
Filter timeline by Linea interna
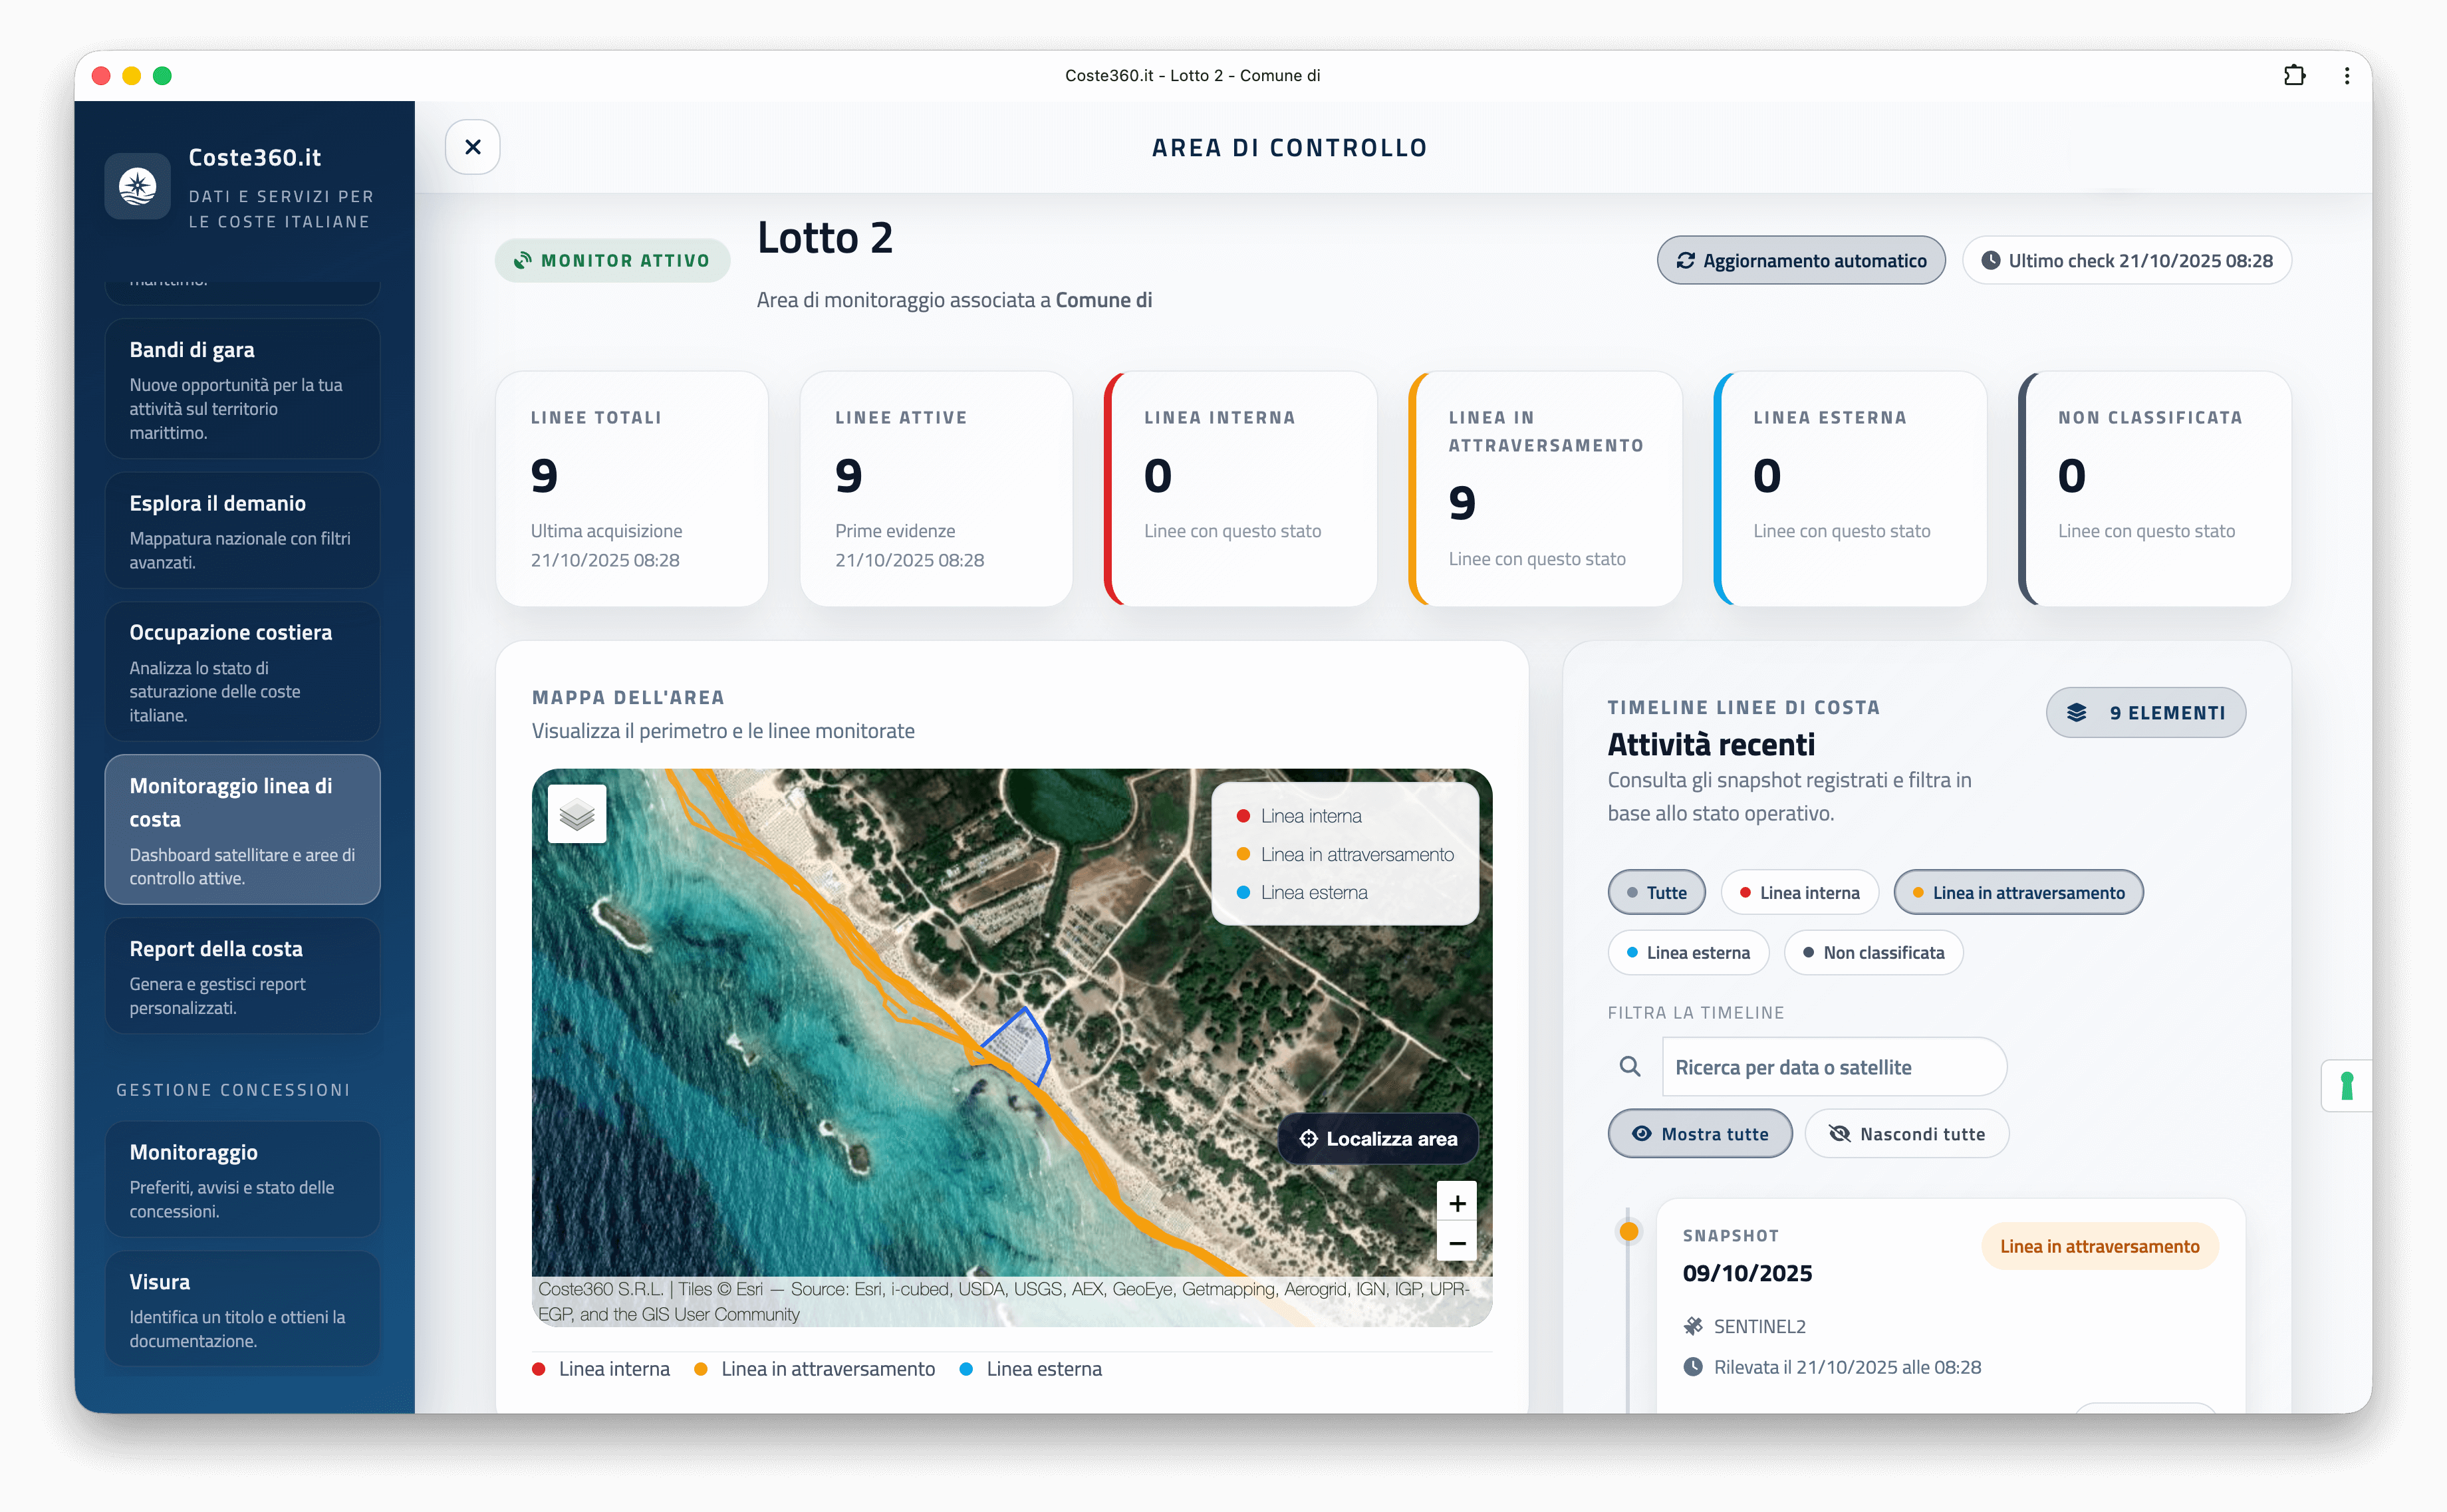tap(1799, 893)
